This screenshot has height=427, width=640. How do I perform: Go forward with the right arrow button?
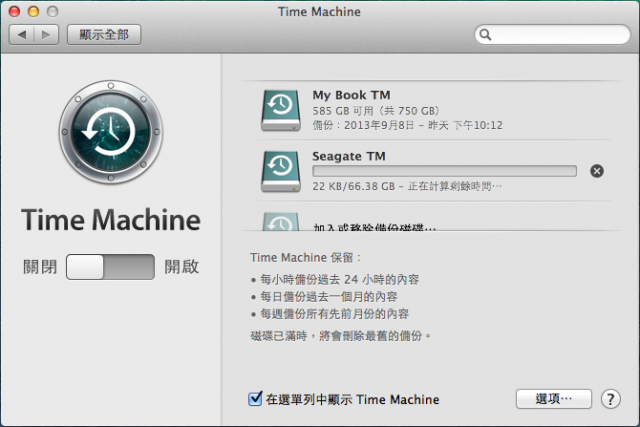pos(46,35)
